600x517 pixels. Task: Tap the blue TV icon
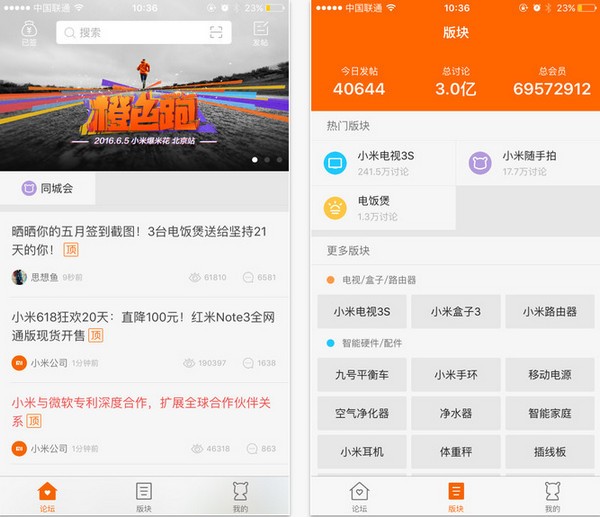335,163
